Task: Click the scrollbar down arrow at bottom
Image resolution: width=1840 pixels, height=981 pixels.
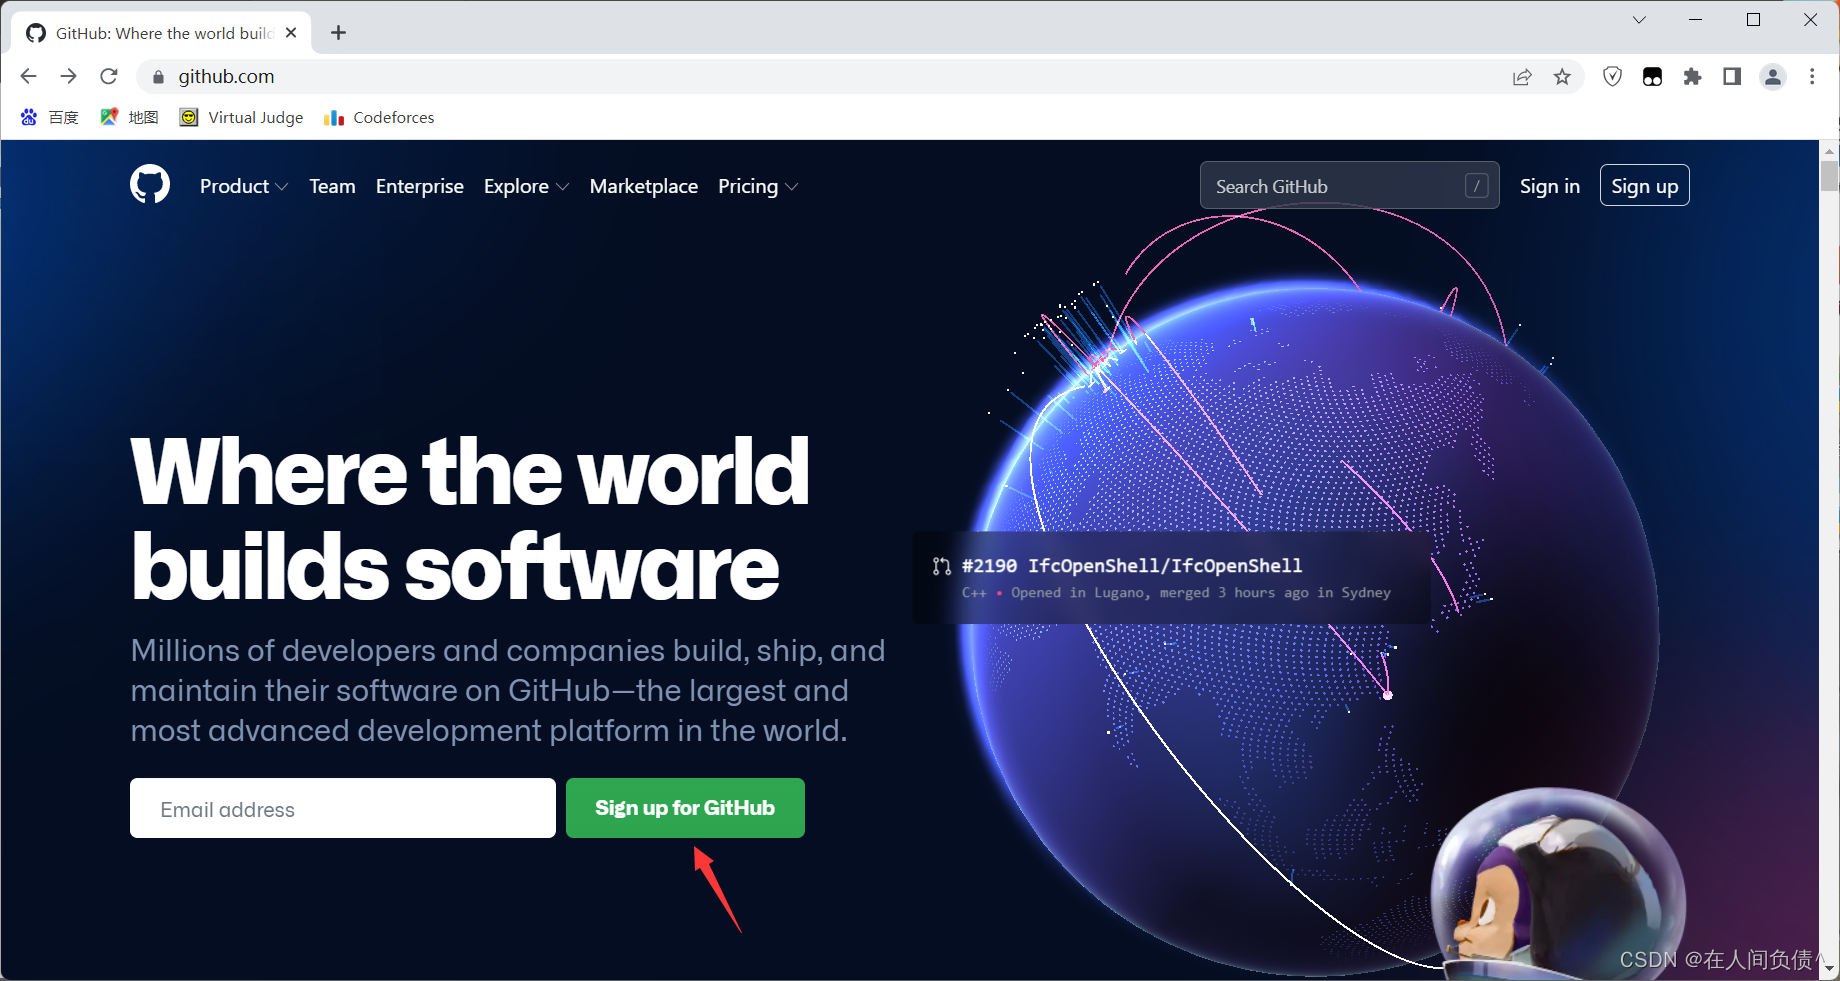Action: pos(1829,968)
